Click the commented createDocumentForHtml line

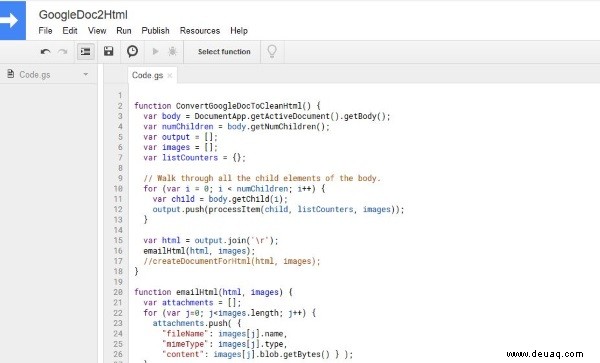click(232, 261)
